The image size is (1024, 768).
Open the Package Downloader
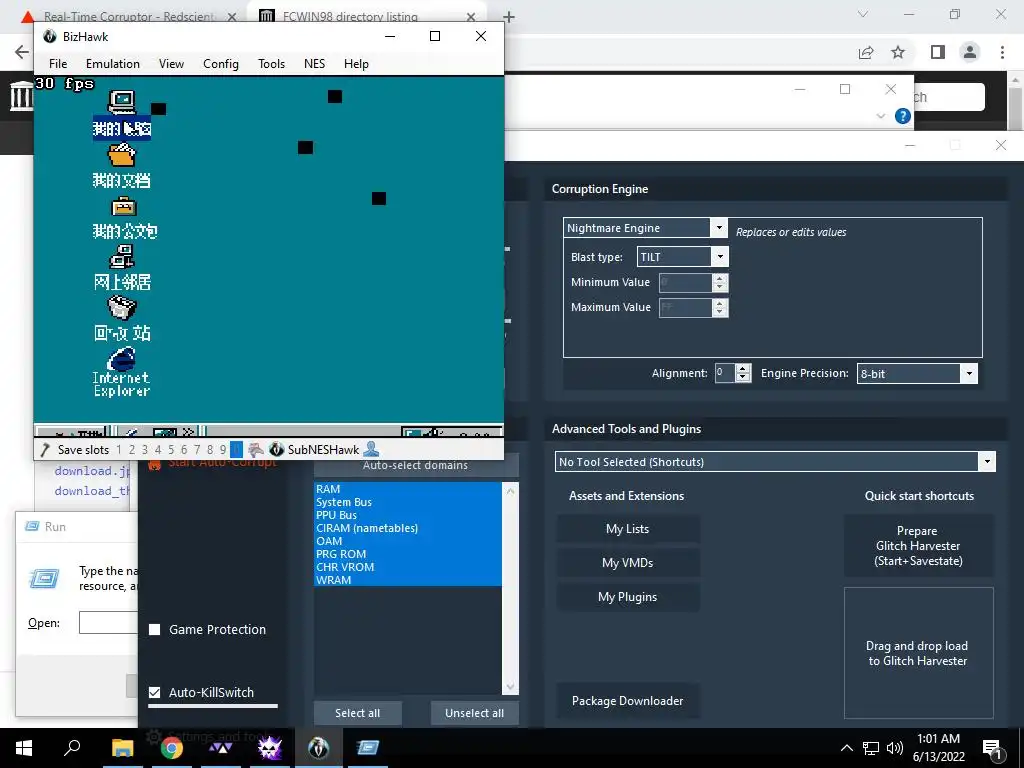[628, 701]
